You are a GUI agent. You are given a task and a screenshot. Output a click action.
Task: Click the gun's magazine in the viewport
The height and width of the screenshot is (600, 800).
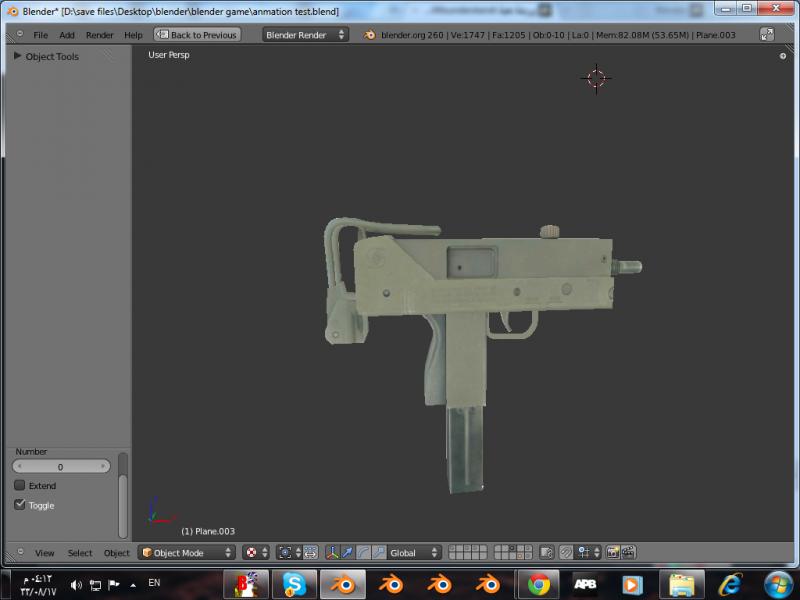[465, 449]
